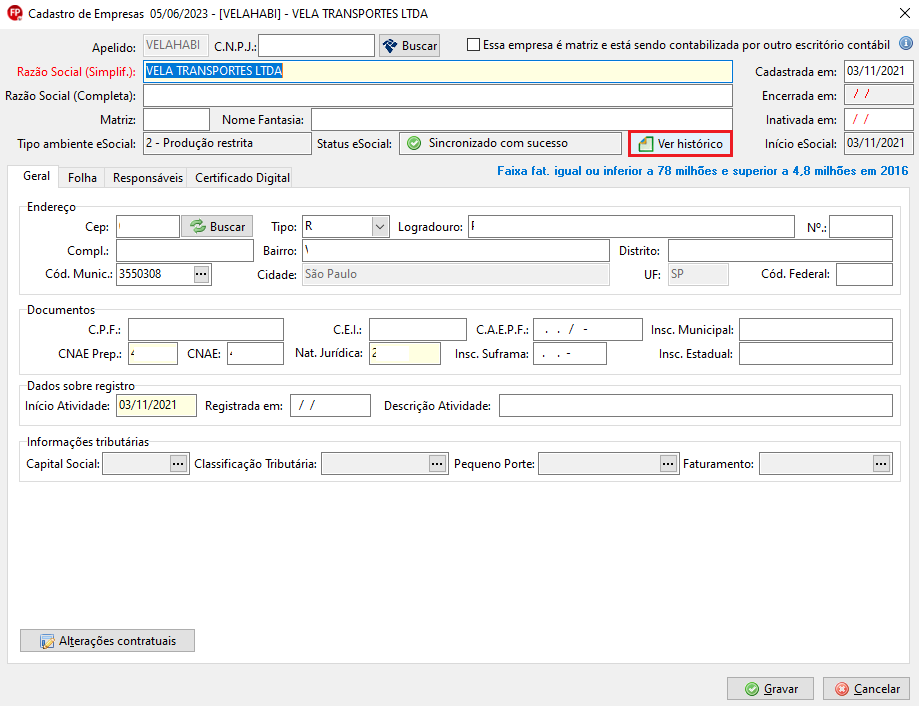Click the C.N.P.J. input field
Image resolution: width=919 pixels, height=706 pixels.
(x=316, y=45)
